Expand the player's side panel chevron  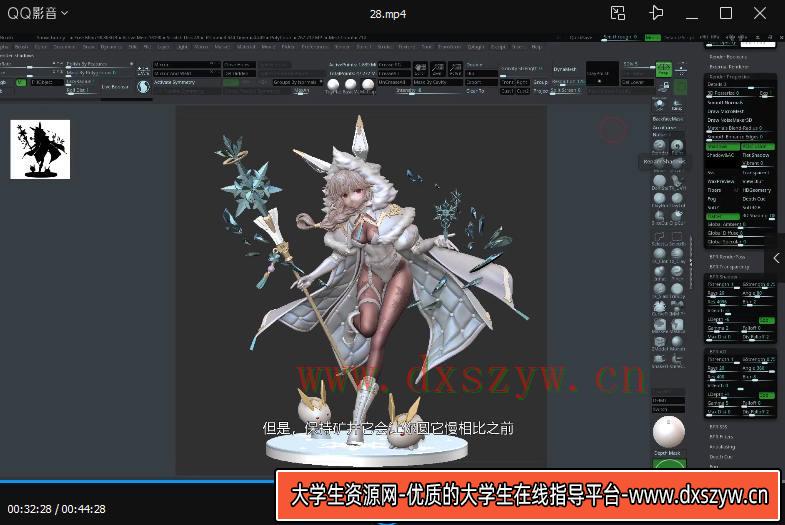[776, 258]
